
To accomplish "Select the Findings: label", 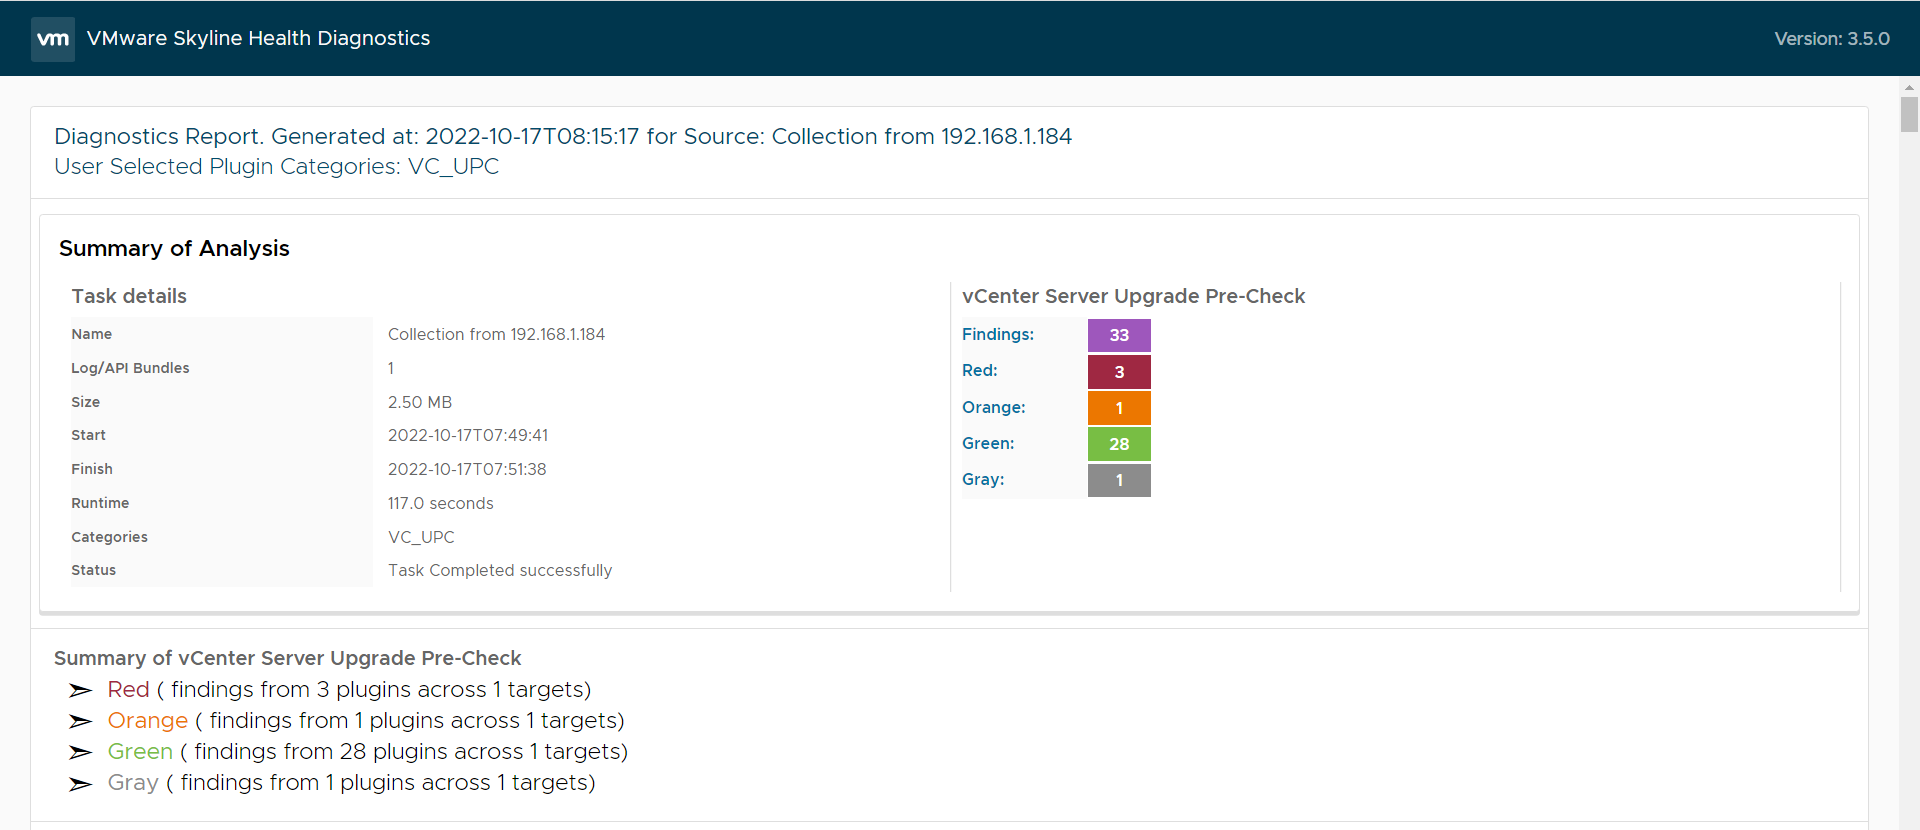I will [998, 335].
